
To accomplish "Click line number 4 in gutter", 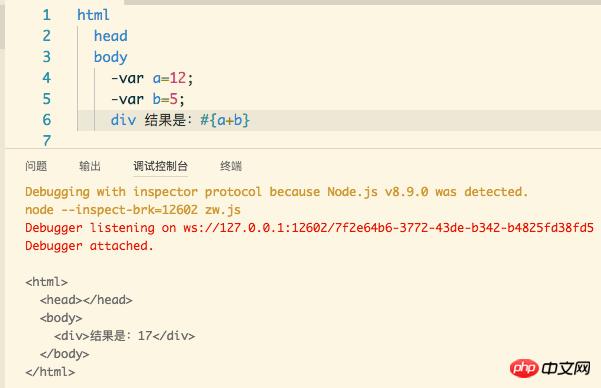I will (x=46, y=78).
